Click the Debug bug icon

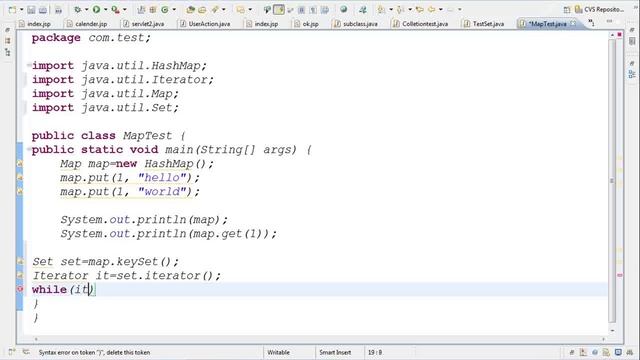click(78, 9)
